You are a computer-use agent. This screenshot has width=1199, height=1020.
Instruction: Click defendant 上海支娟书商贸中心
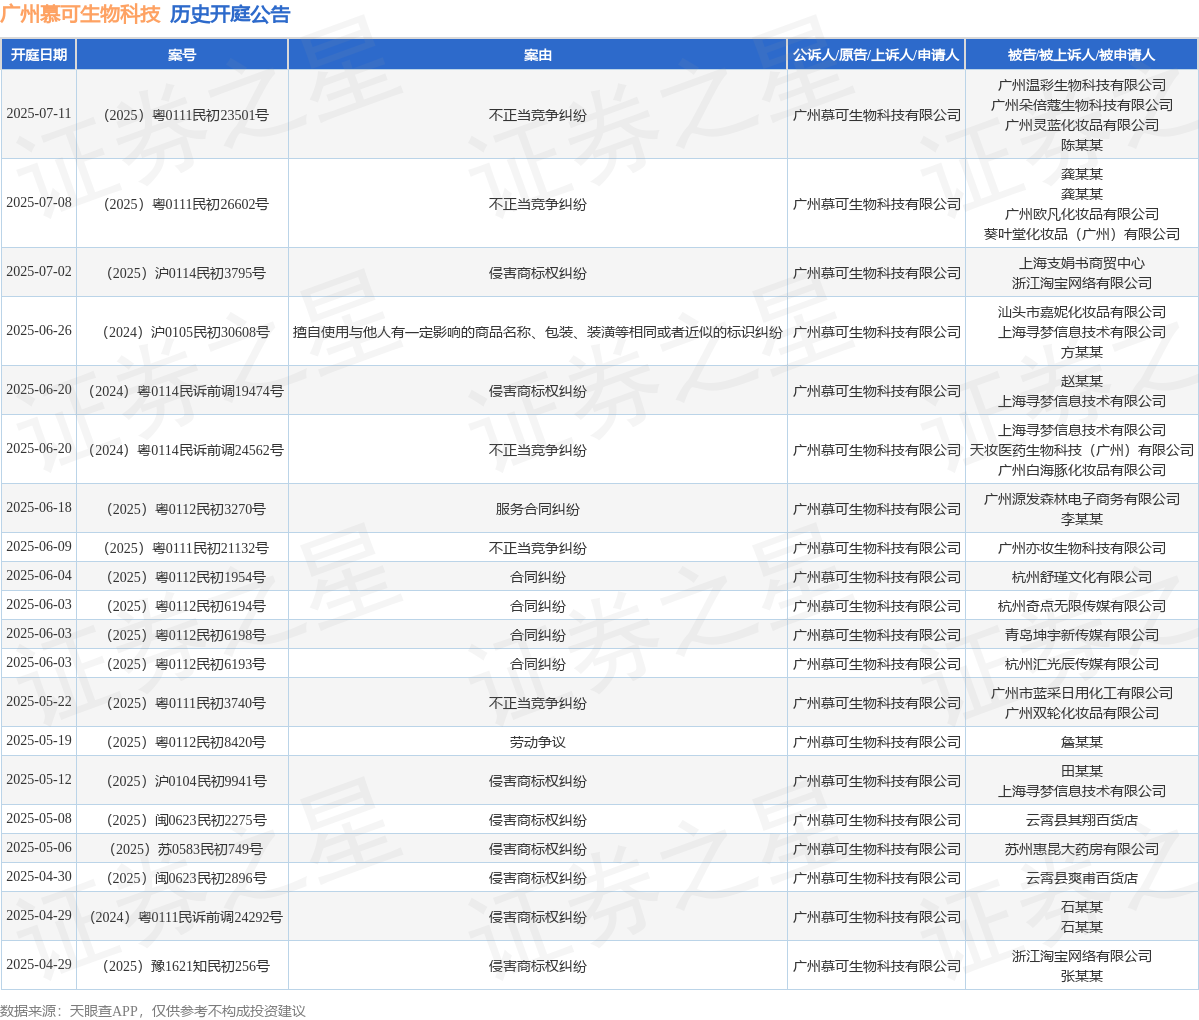coord(1081,263)
